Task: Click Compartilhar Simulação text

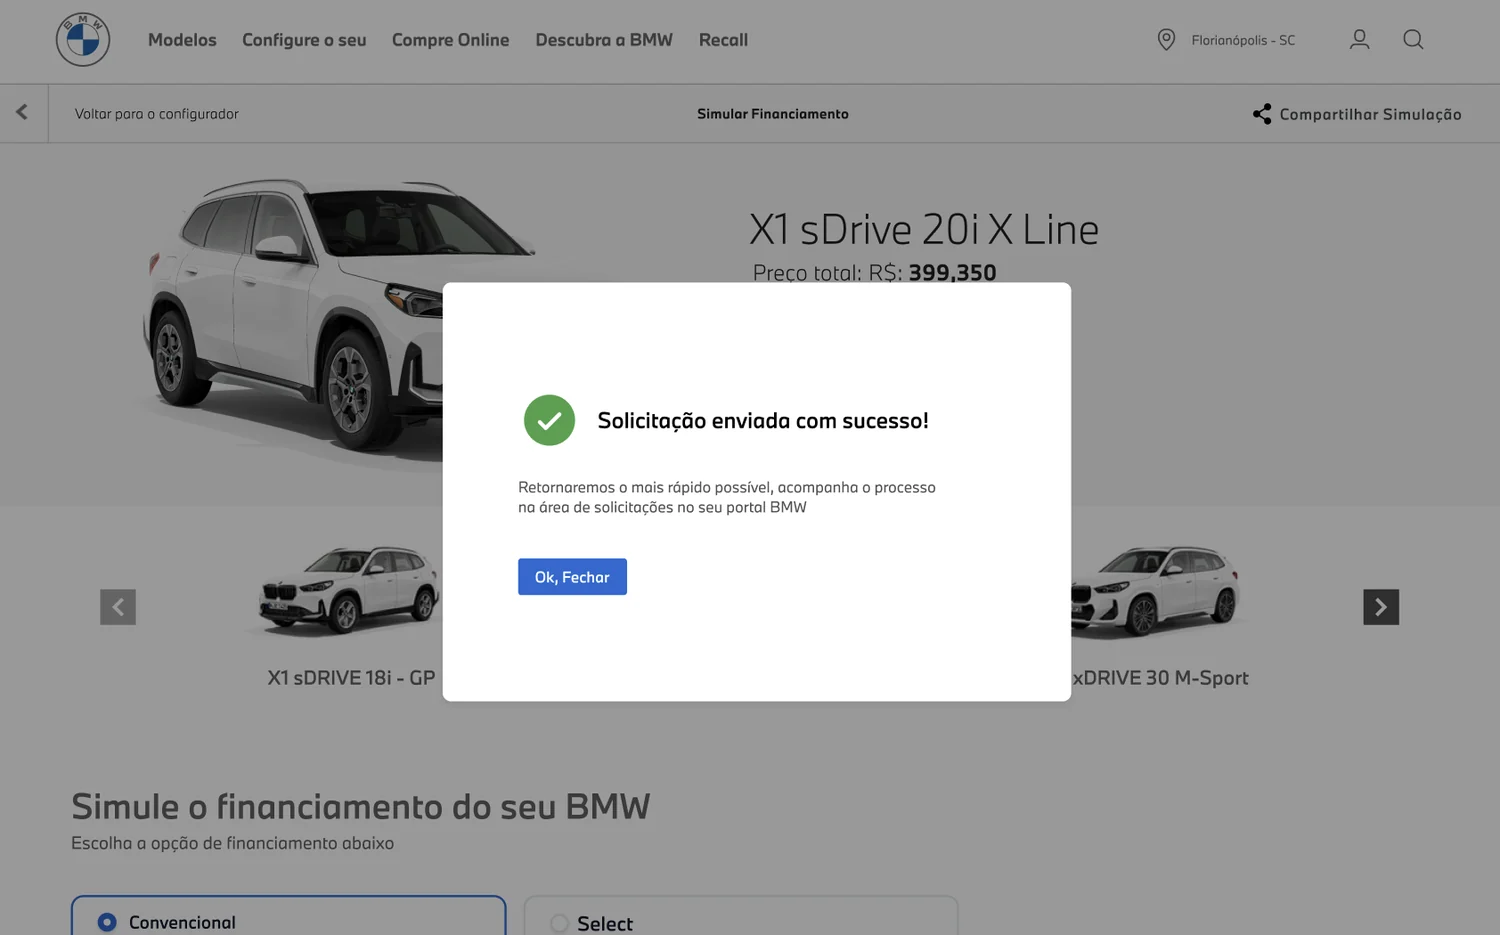Action: (x=1370, y=114)
